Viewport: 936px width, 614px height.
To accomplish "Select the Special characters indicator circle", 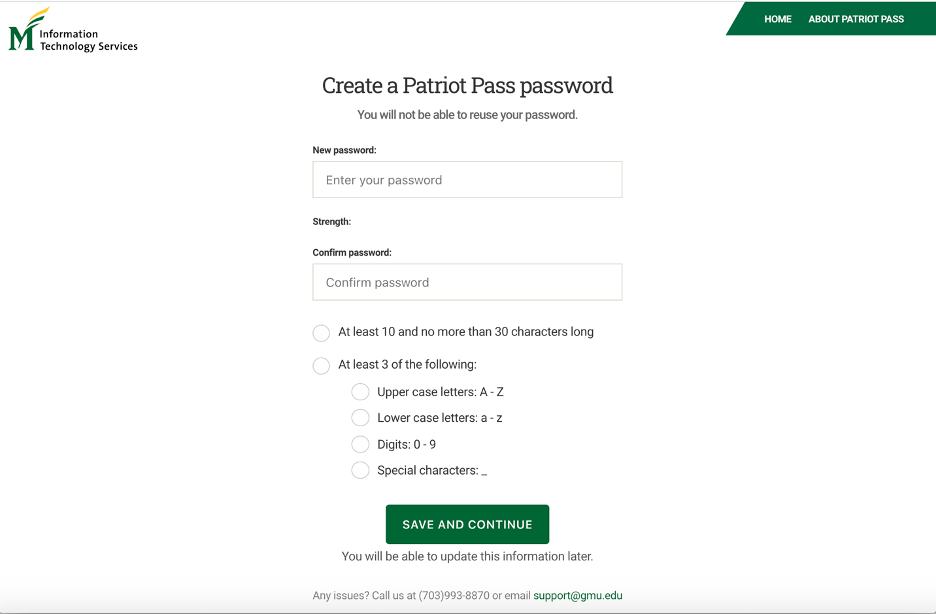I will tap(360, 470).
